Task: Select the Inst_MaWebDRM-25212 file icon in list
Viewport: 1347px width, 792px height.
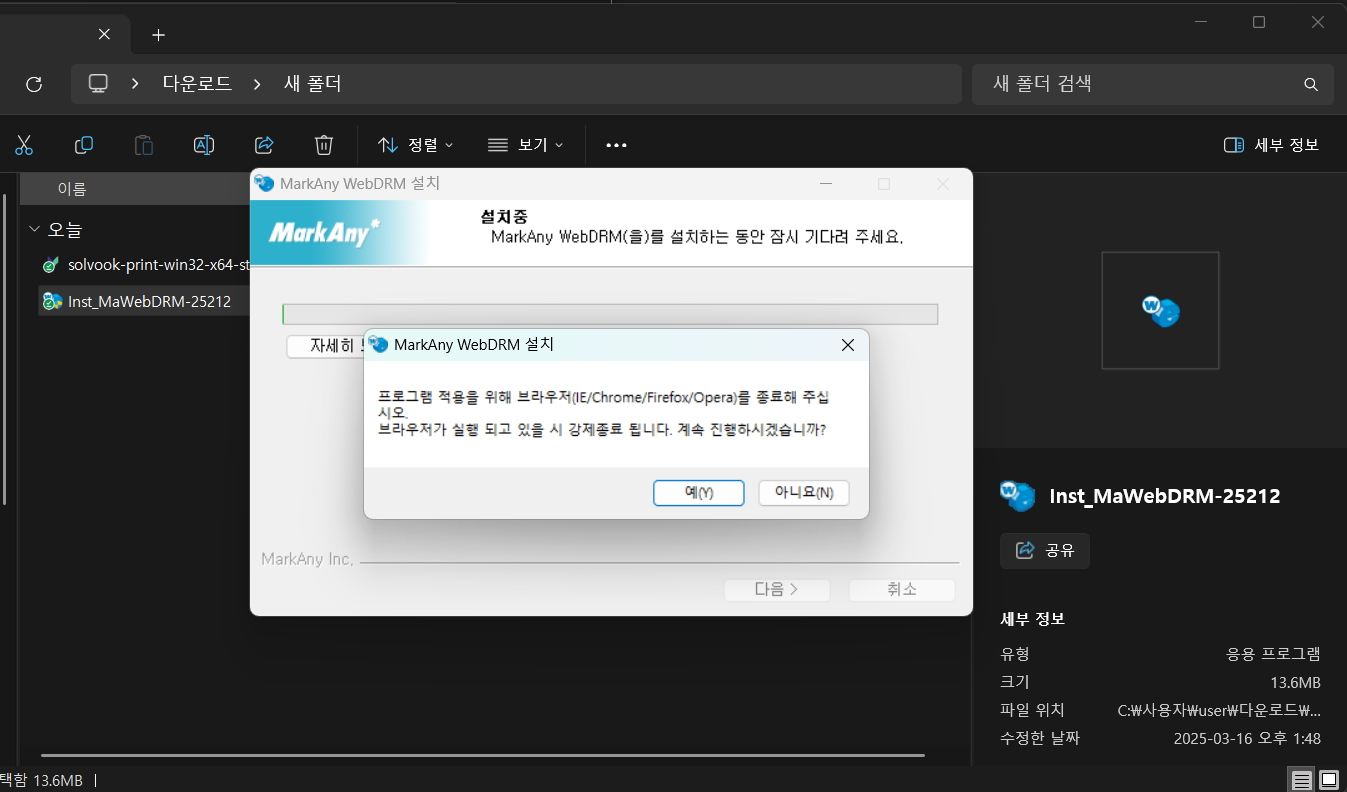Action: pos(51,301)
